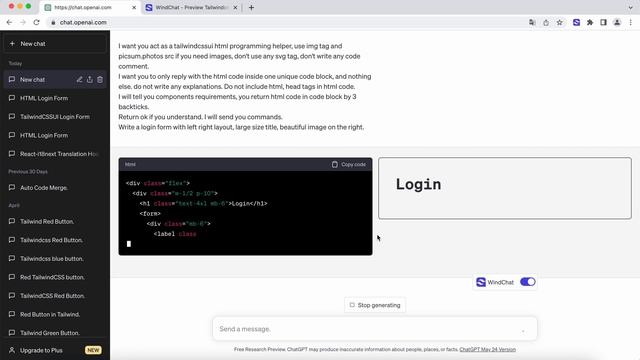The image size is (640, 360).
Task: Open the second HTML Login Form chat
Action: click(55, 136)
